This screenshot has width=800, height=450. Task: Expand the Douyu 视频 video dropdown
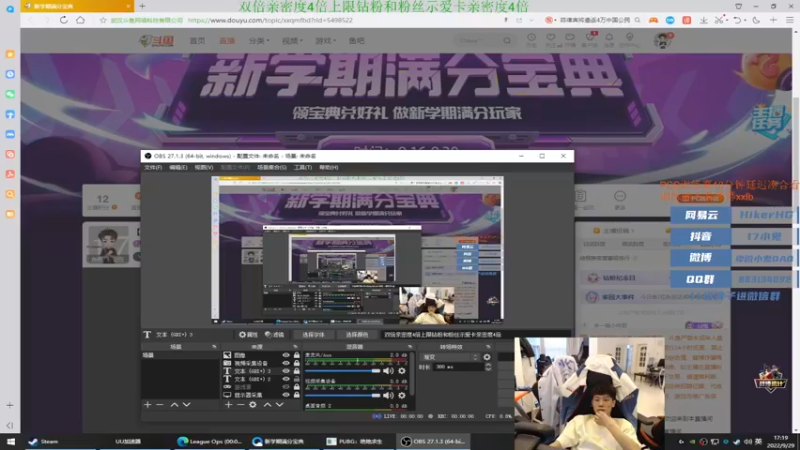tap(292, 41)
